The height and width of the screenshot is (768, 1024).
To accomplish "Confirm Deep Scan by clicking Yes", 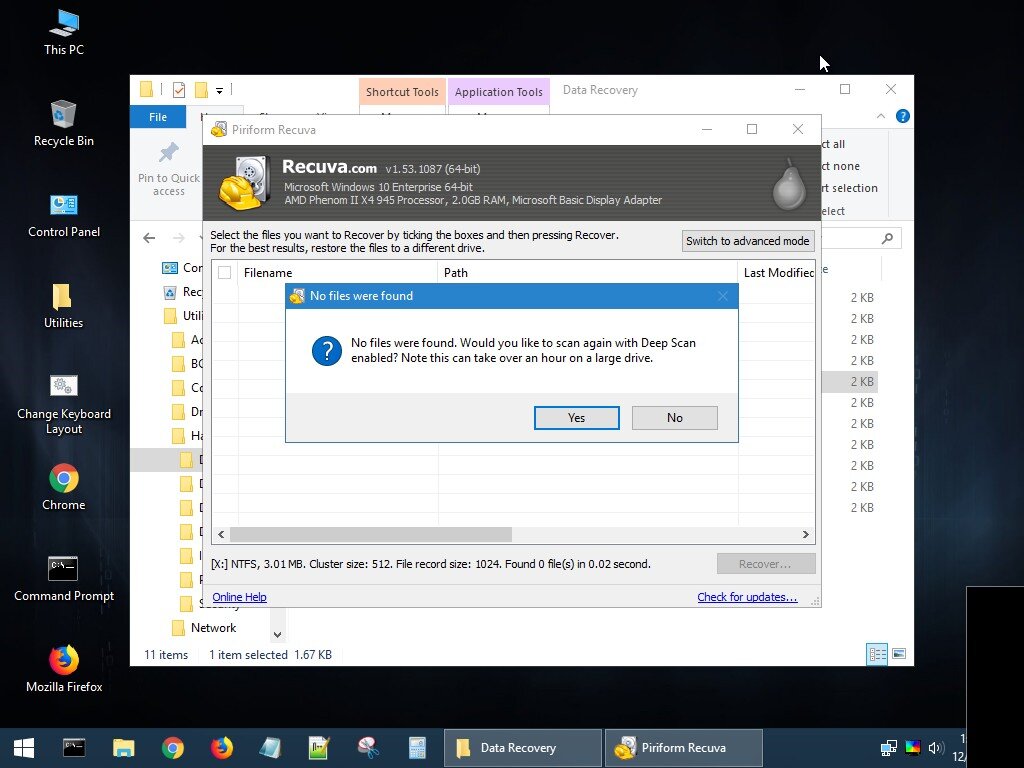I will 576,418.
